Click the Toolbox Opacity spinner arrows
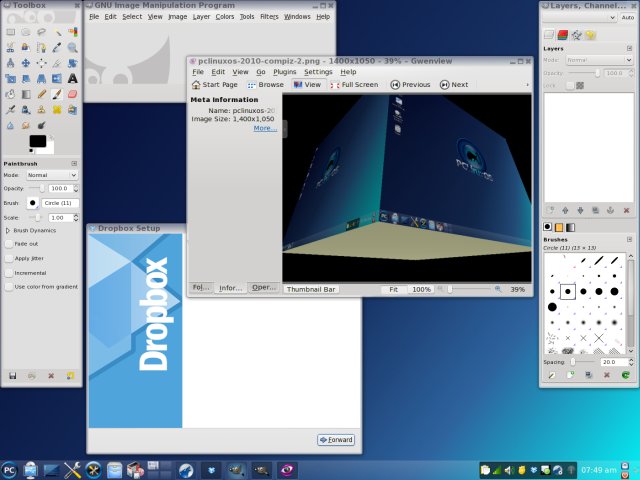The image size is (640, 480). (76, 189)
